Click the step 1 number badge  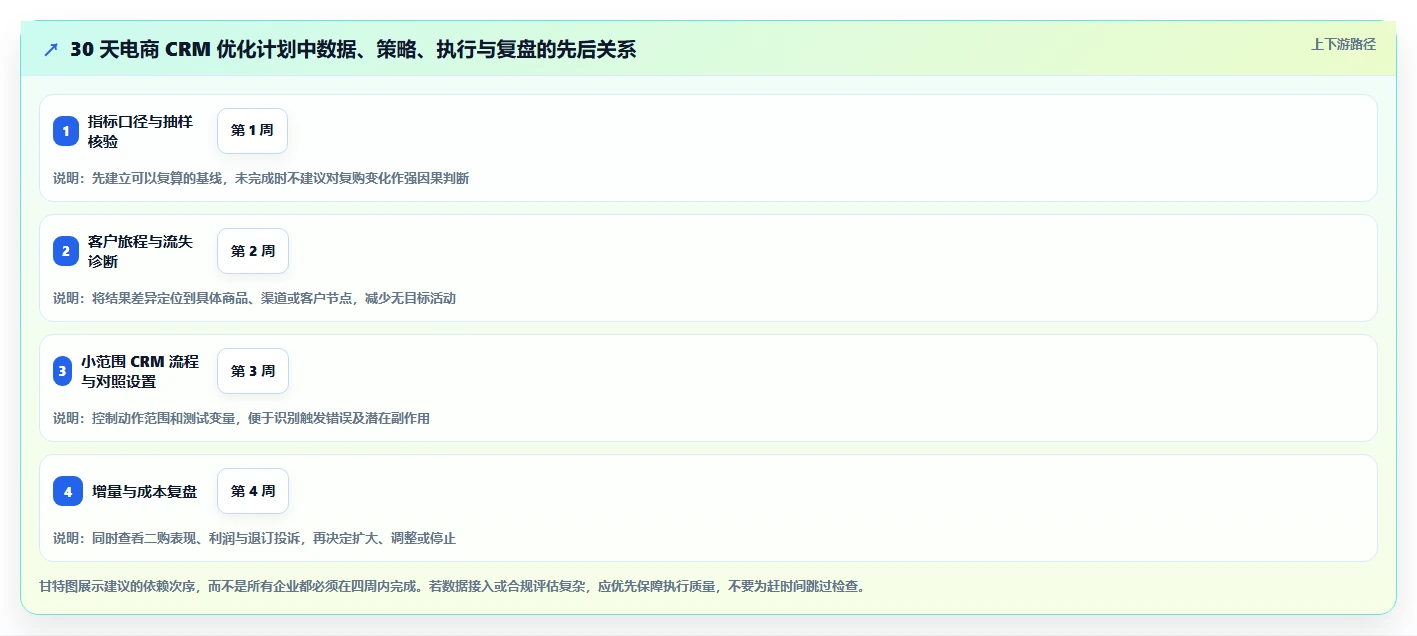66,131
